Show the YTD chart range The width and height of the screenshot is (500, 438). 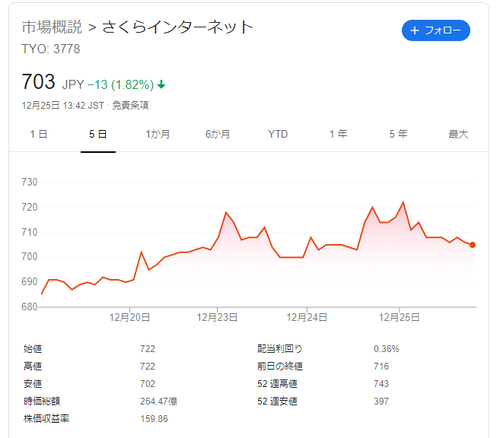(278, 134)
